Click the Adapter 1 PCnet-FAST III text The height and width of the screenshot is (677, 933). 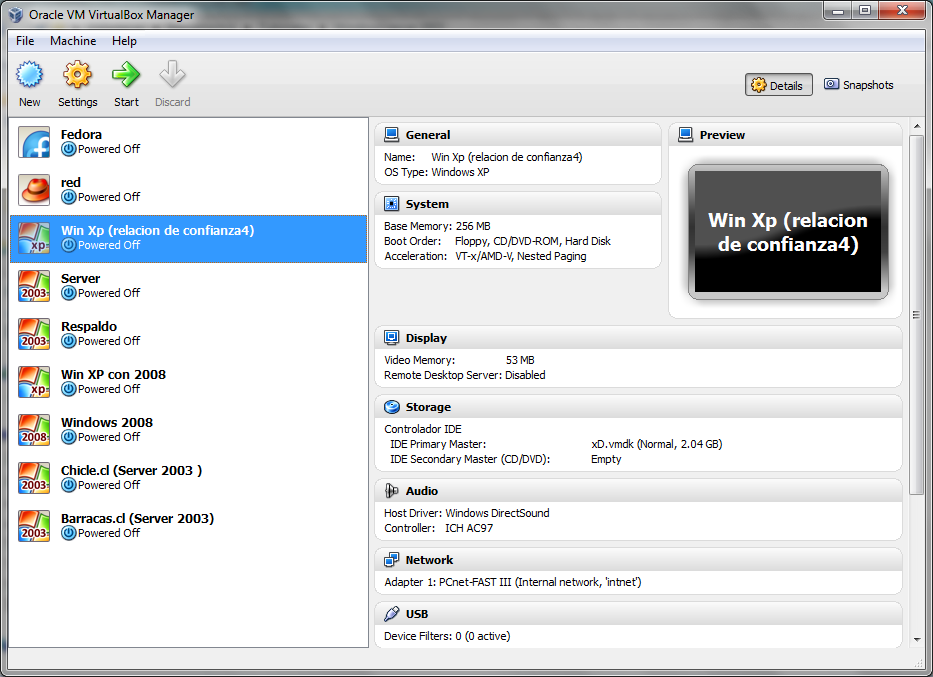pos(513,582)
